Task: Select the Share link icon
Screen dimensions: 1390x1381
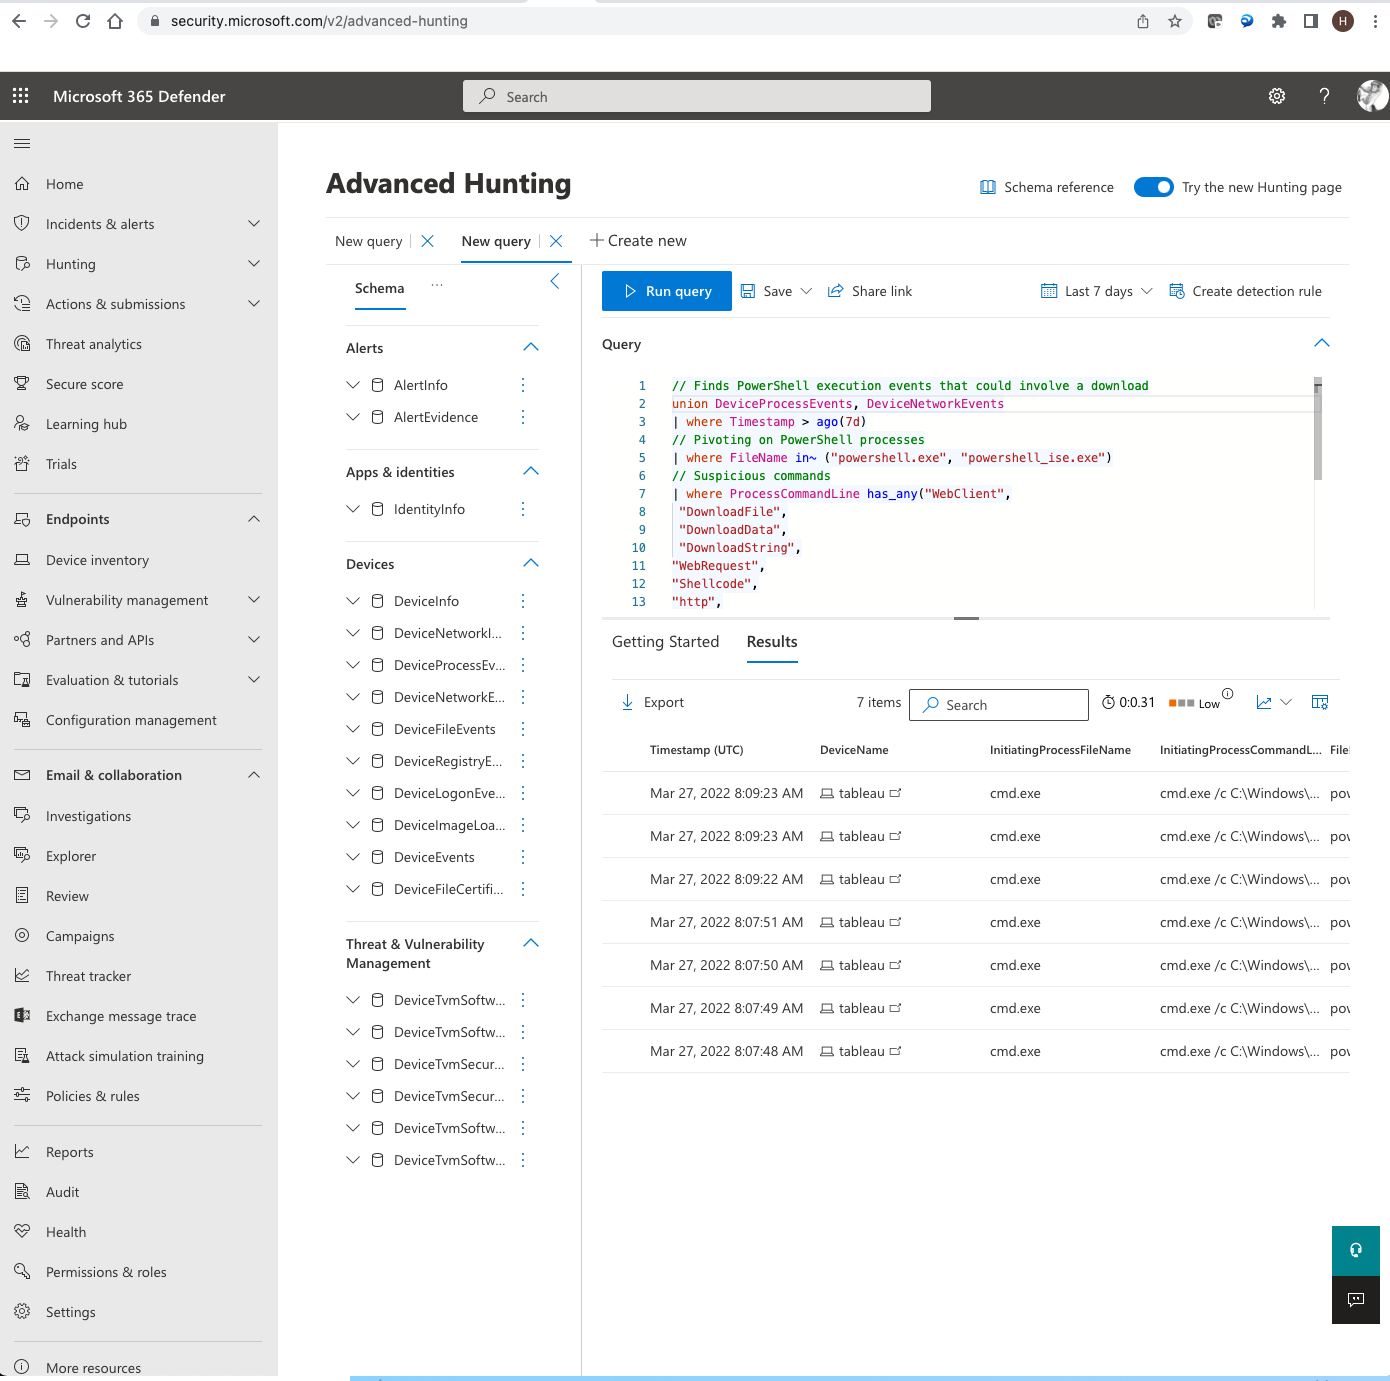Action: coord(836,291)
